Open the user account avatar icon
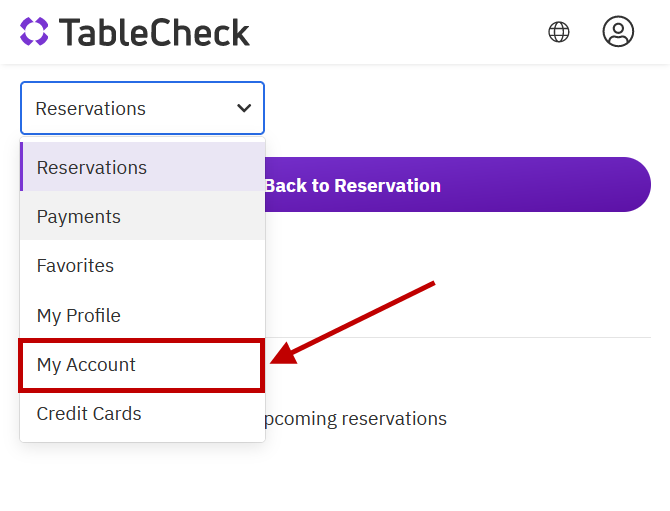This screenshot has width=670, height=511. [x=618, y=32]
